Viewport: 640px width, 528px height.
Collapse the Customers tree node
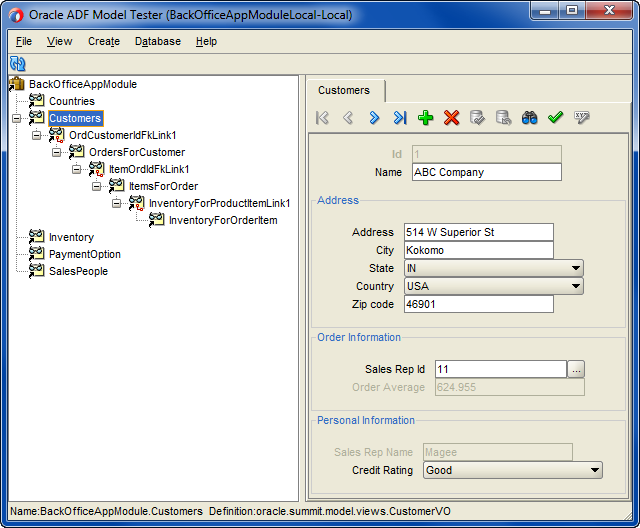16,118
